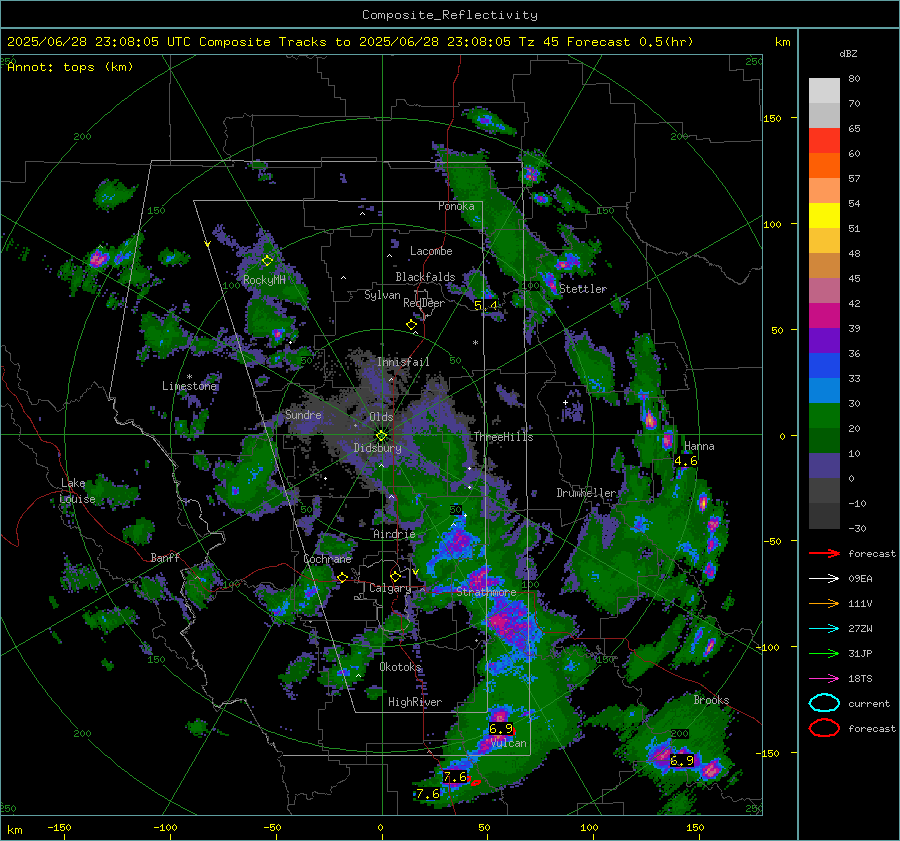Click the Drumheller label

click(587, 493)
